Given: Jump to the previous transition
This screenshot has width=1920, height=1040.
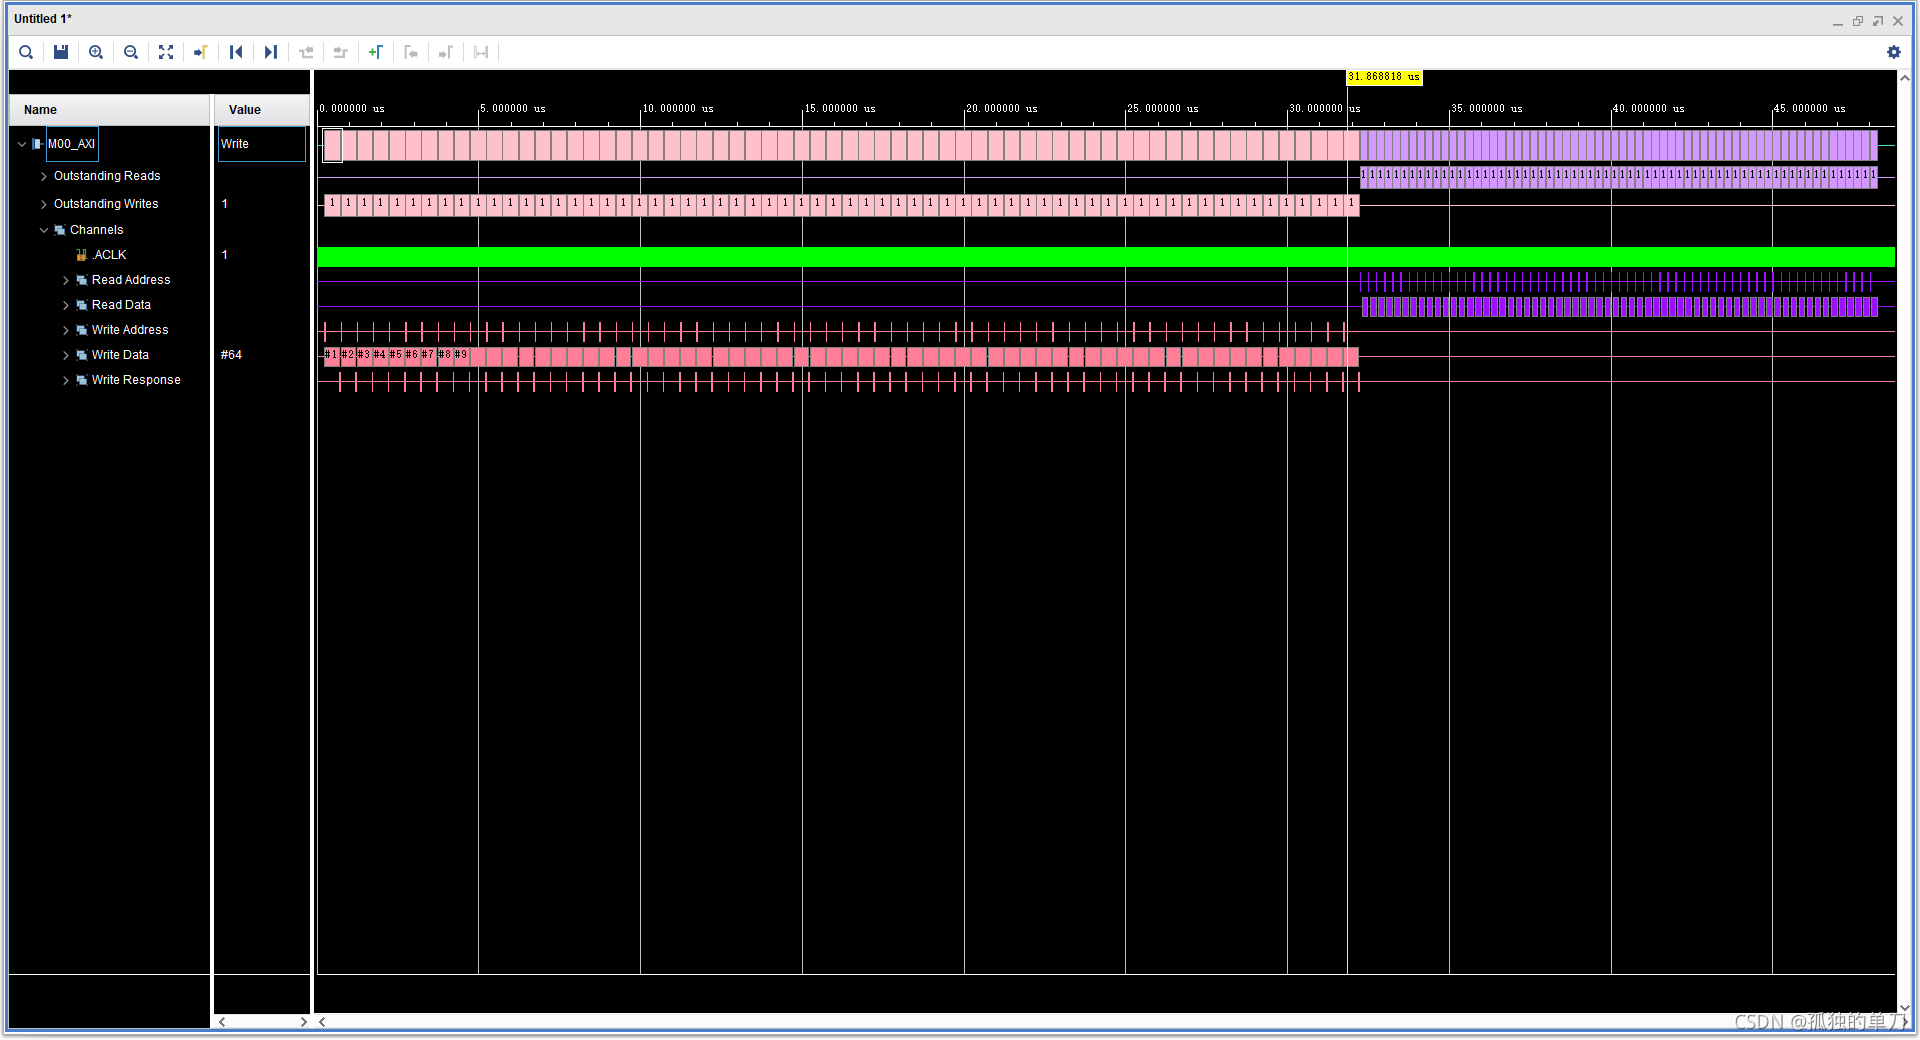Looking at the screenshot, I should point(236,52).
